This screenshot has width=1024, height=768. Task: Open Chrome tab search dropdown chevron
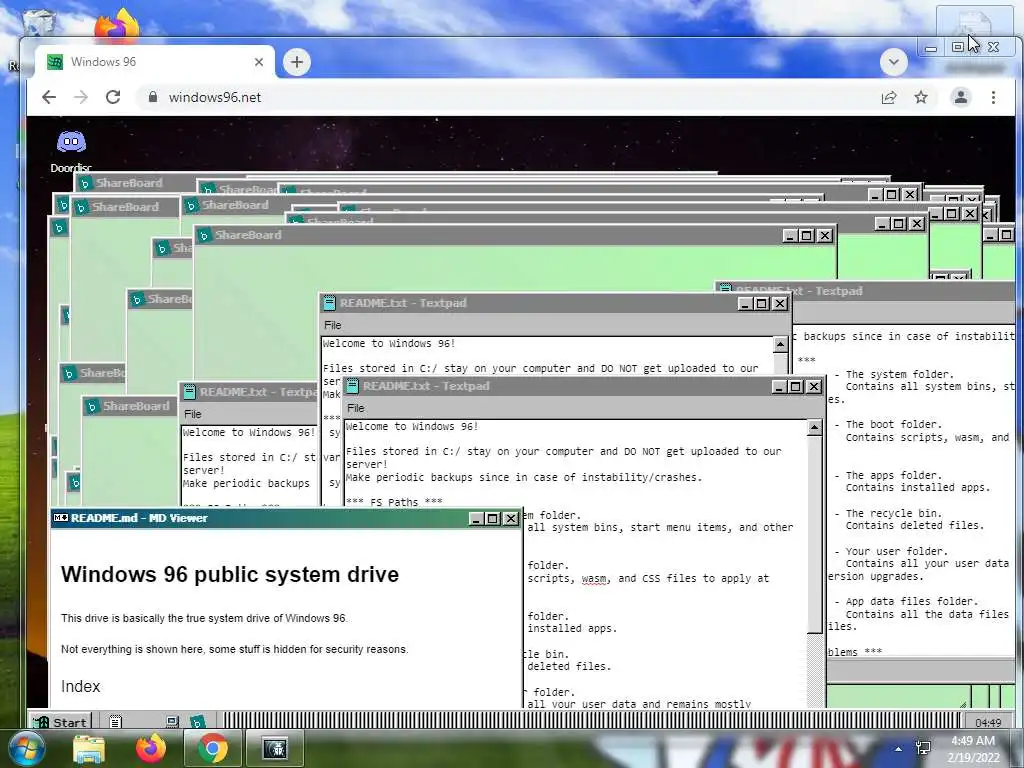(x=893, y=62)
